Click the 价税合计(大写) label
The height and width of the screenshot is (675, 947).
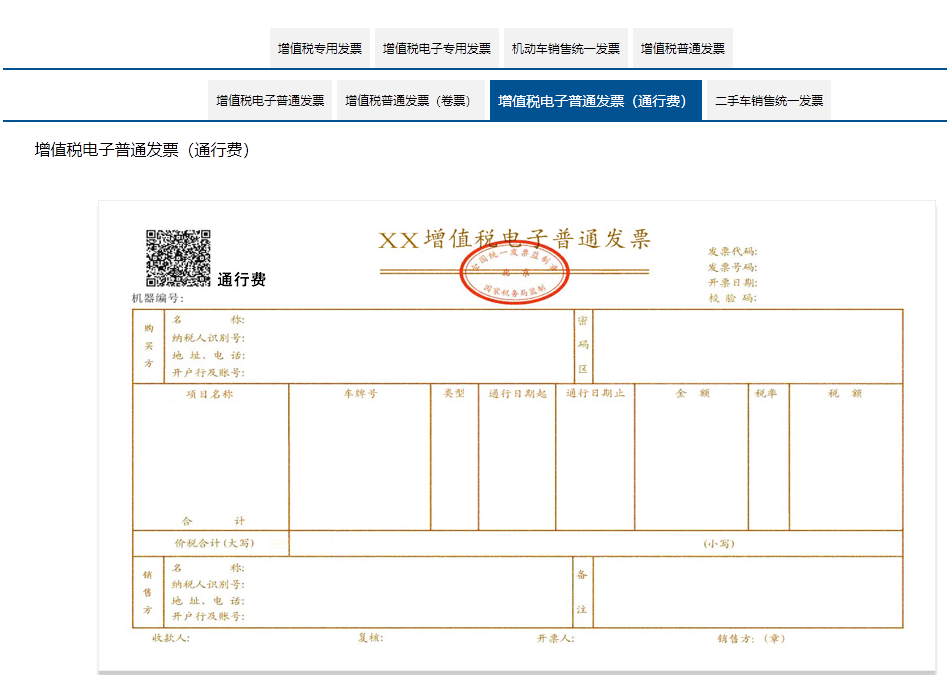coord(214,543)
